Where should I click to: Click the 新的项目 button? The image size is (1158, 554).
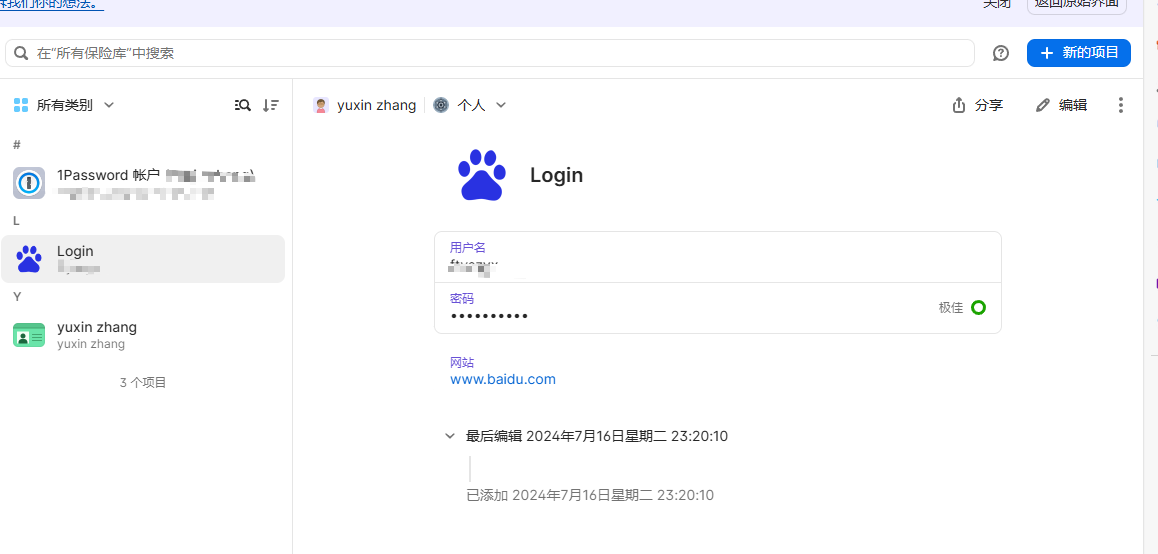point(1078,53)
